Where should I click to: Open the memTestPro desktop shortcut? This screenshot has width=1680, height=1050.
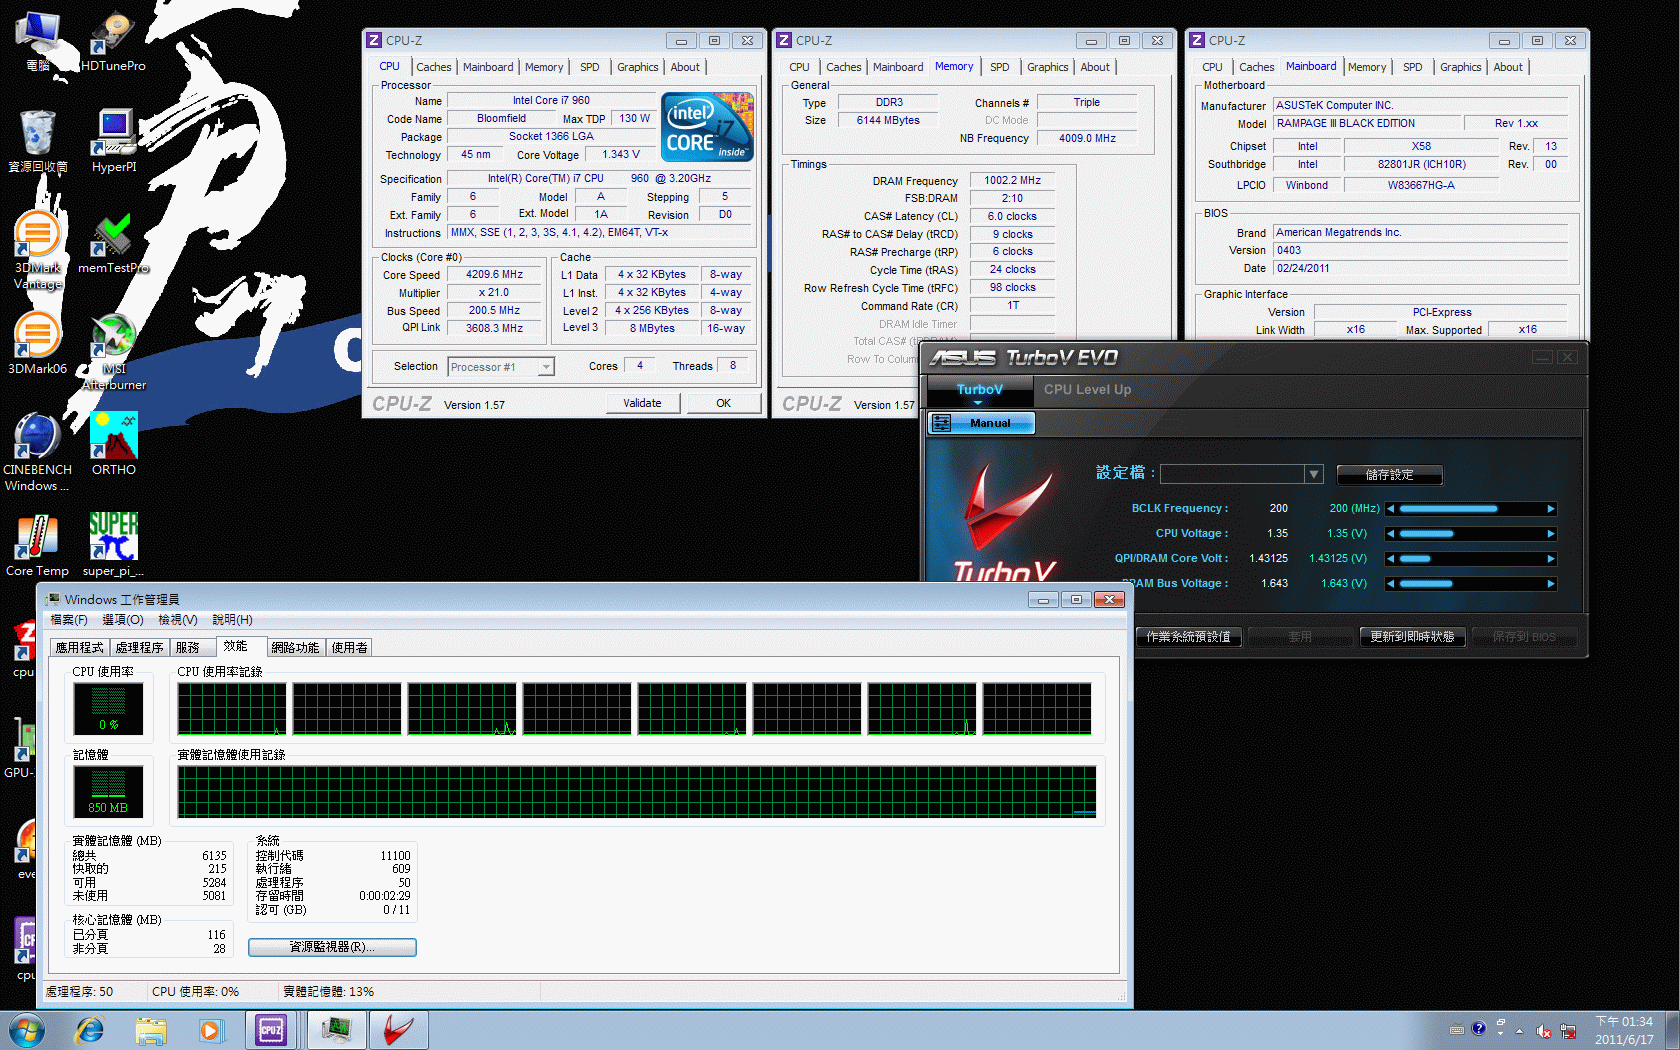[114, 243]
